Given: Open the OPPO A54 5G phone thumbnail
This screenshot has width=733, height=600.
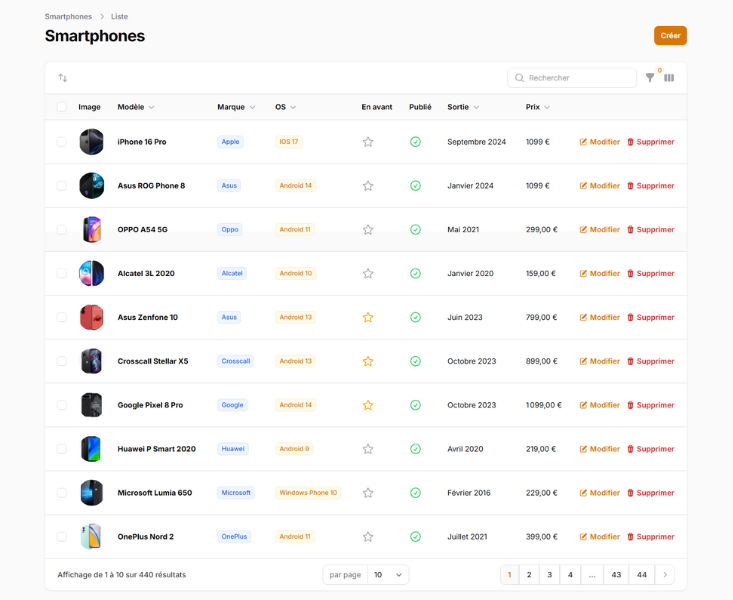Looking at the screenshot, I should click(x=92, y=230).
